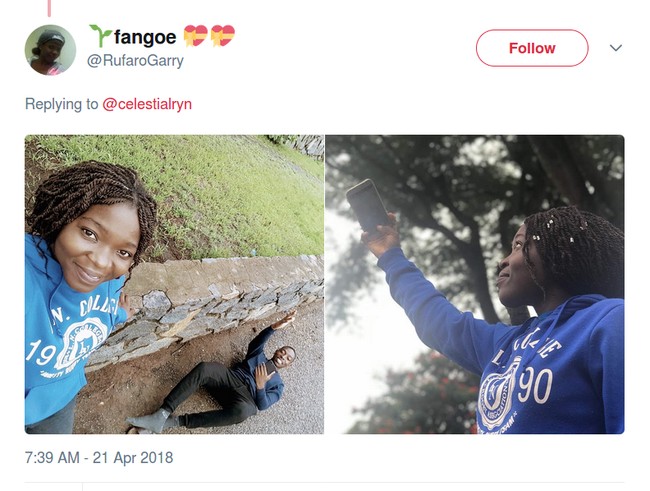
Task: Click the first heart emoji after fangoe
Action: click(197, 37)
